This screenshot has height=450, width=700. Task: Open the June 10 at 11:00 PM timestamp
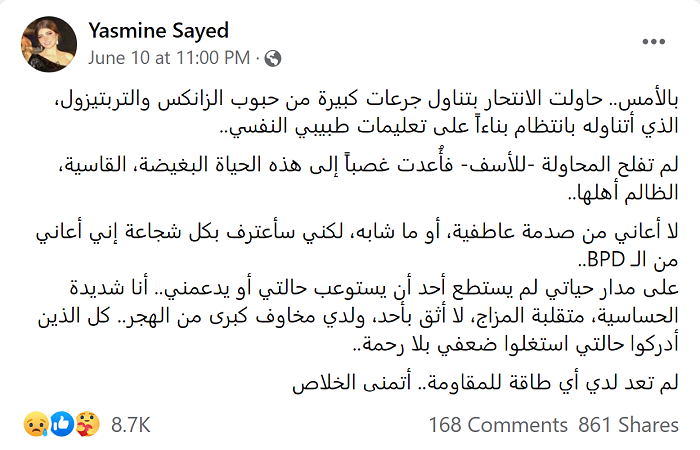point(169,58)
